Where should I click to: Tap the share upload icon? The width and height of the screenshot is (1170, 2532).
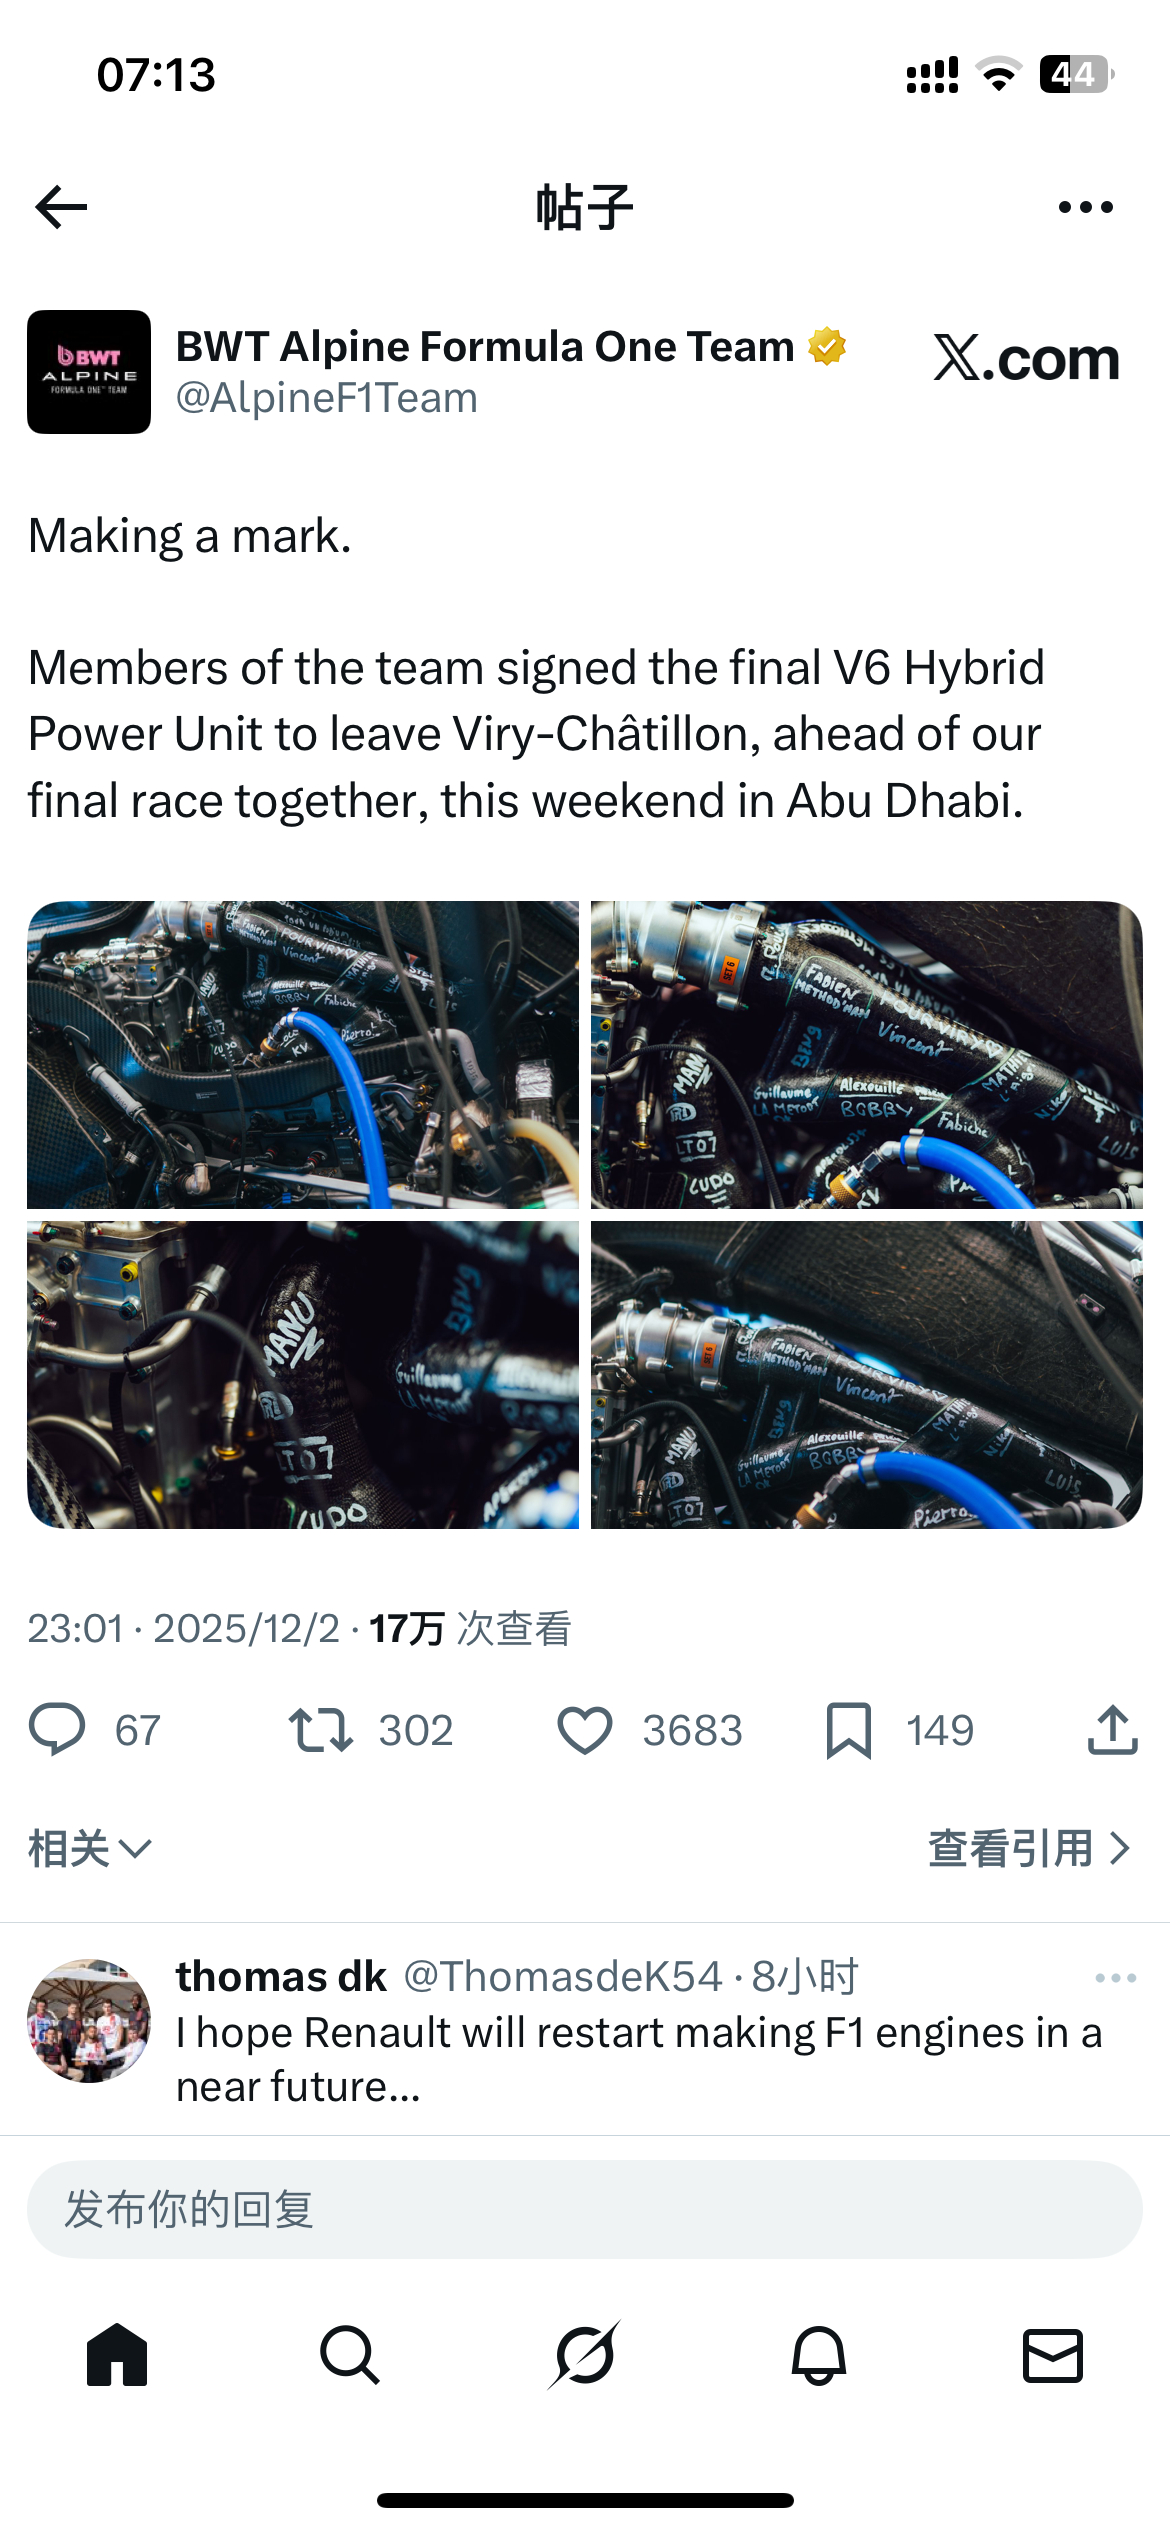(x=1112, y=1730)
